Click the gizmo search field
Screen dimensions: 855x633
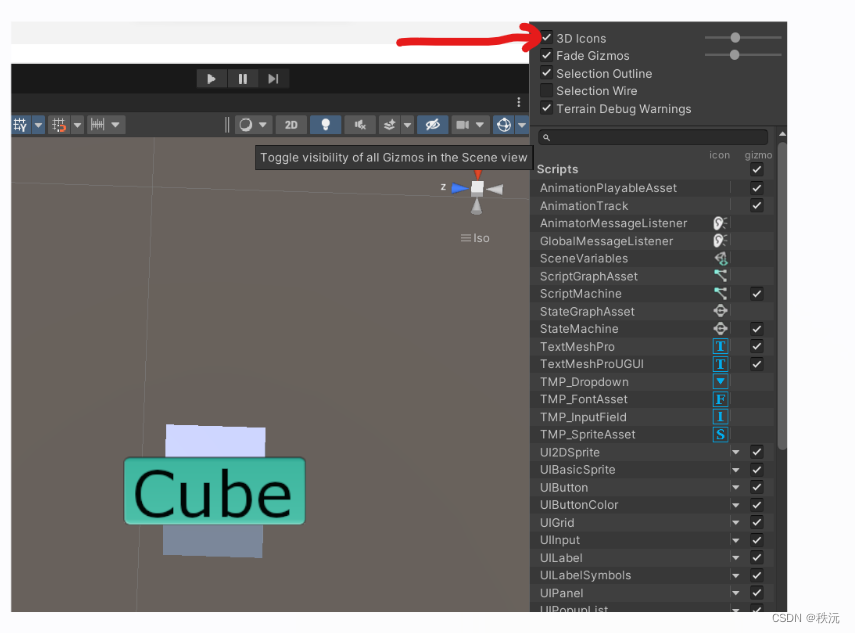[653, 137]
